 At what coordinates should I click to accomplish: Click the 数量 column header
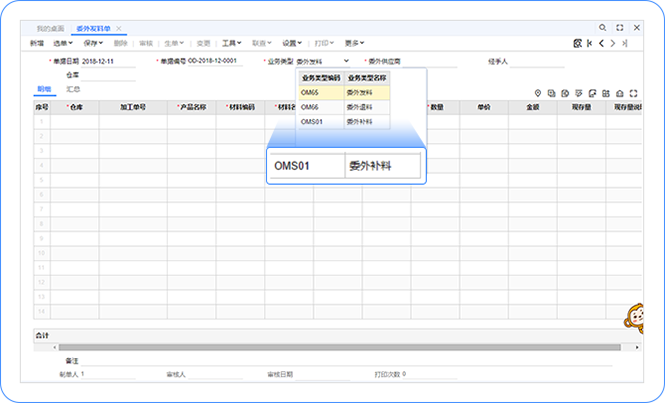[435, 107]
